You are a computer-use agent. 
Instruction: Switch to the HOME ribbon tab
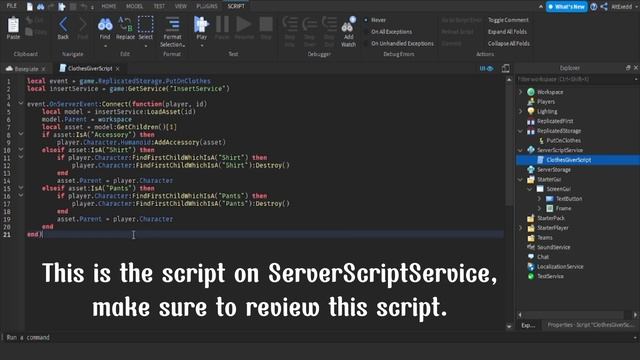pos(109,6)
